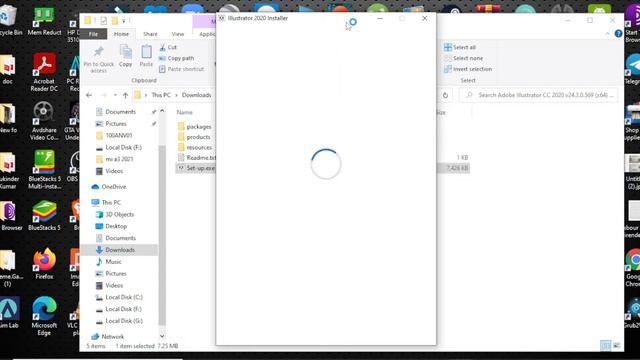
Task: Open the Recycle Bin desktop icon
Action: [x=9, y=20]
